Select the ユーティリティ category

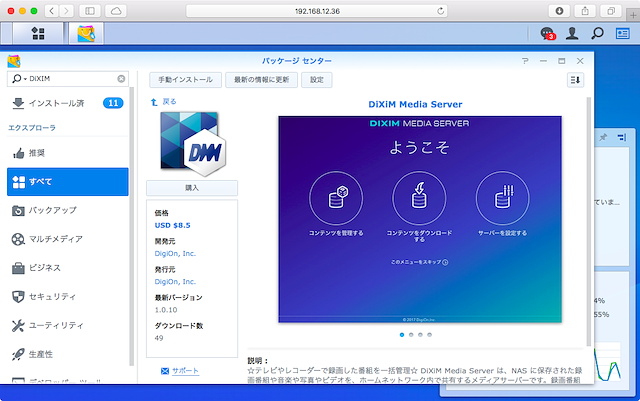click(x=68, y=325)
